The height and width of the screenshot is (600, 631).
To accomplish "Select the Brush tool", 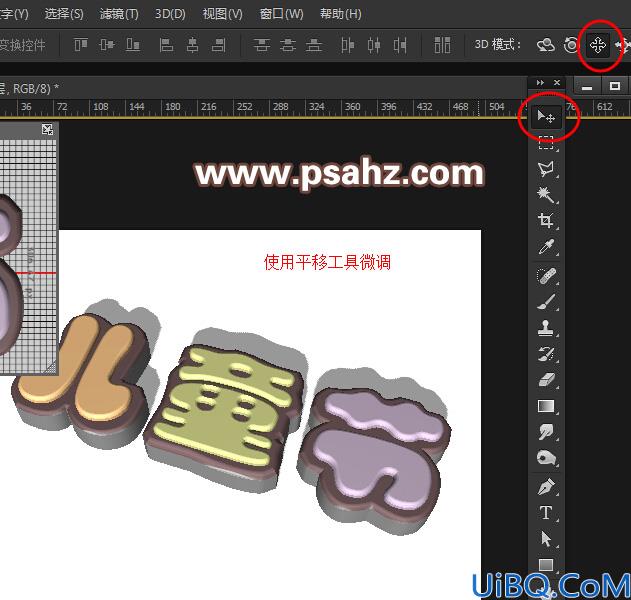I will click(x=546, y=302).
